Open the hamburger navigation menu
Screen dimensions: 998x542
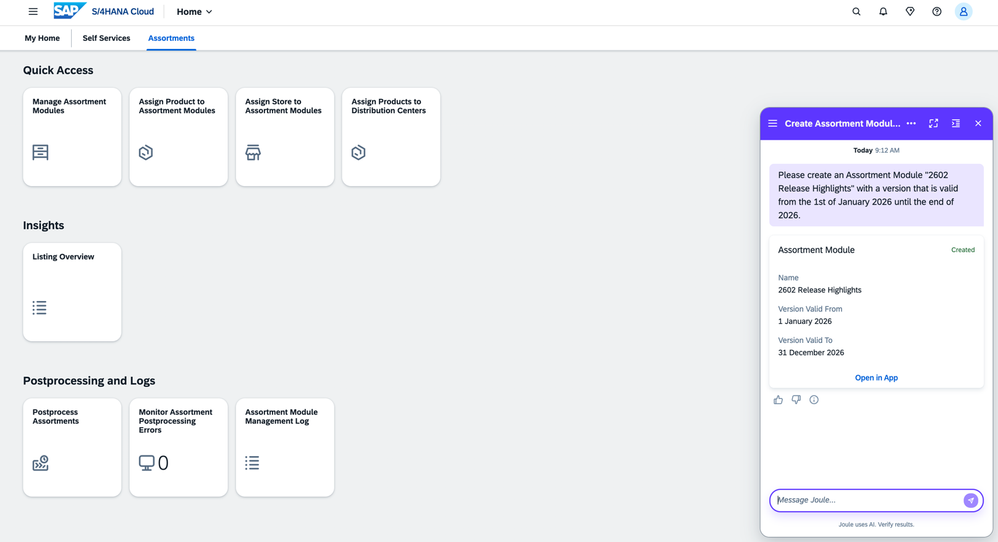[33, 12]
